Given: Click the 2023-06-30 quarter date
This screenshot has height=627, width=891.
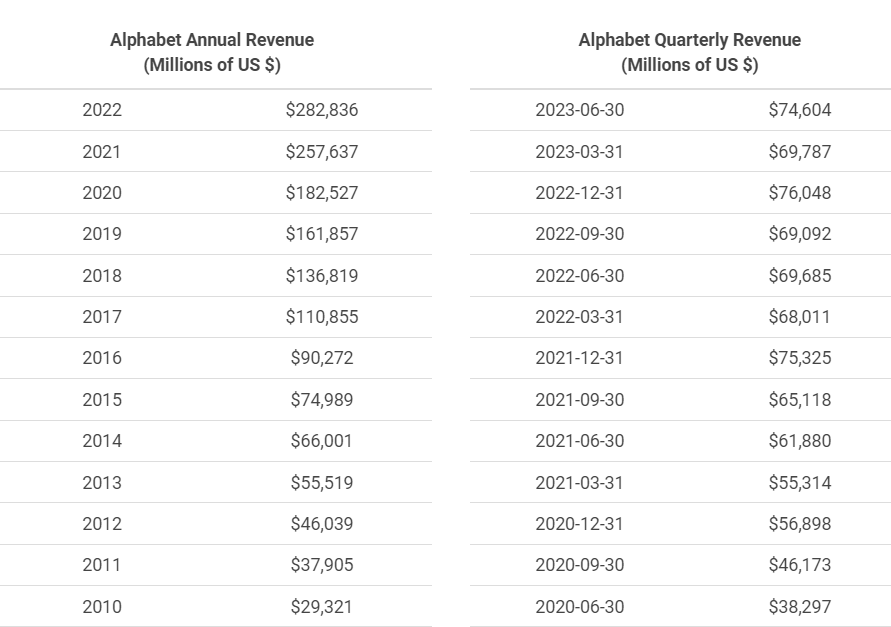Looking at the screenshot, I should coord(579,110).
